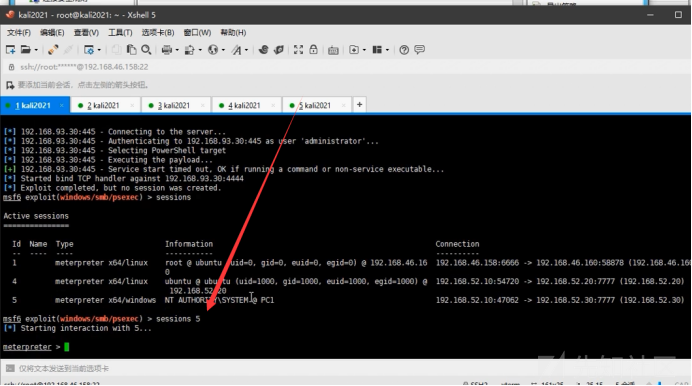Screen dimensions: 692x386
Task: Minimize the Xshell 5 window
Action: click(x=650, y=15)
